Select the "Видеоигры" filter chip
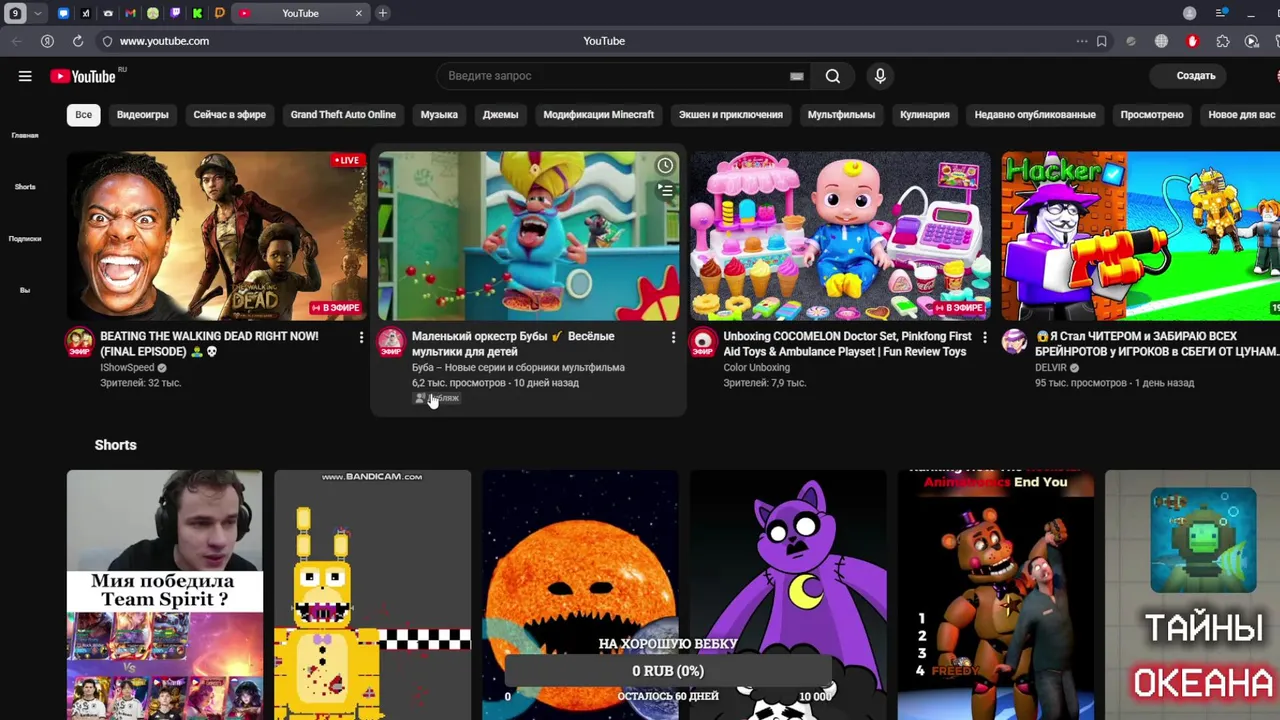 tap(142, 114)
